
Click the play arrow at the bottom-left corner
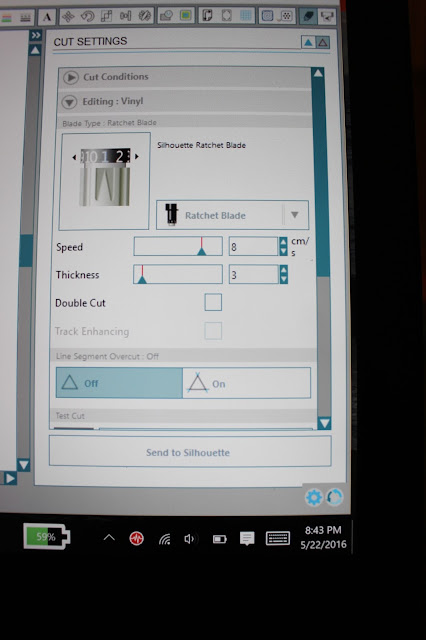pos(10,478)
